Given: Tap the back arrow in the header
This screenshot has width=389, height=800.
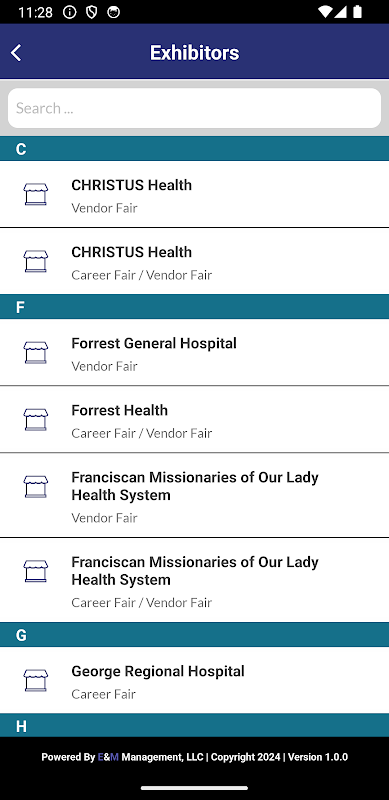Looking at the screenshot, I should point(16,53).
